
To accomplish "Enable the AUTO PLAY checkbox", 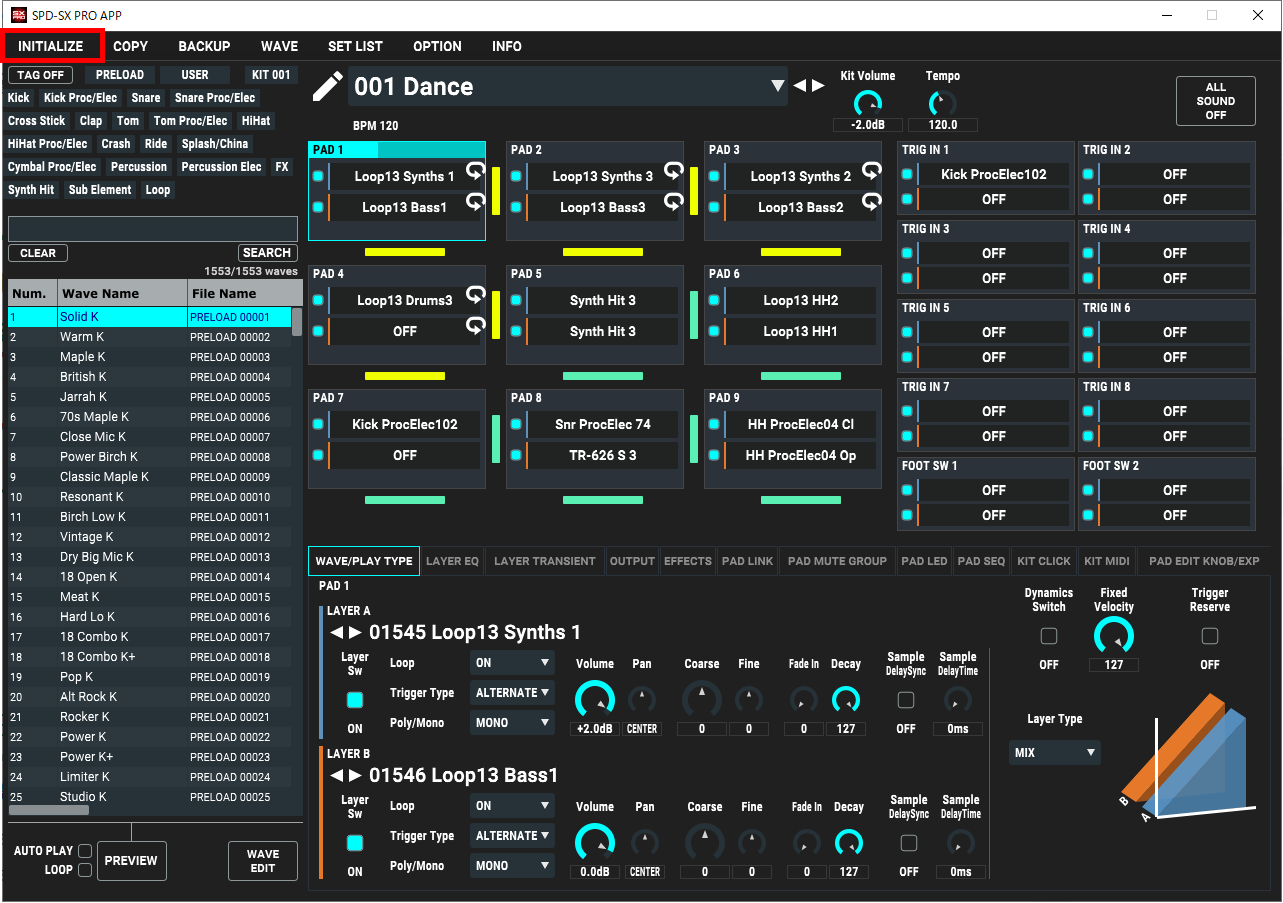I will point(85,851).
